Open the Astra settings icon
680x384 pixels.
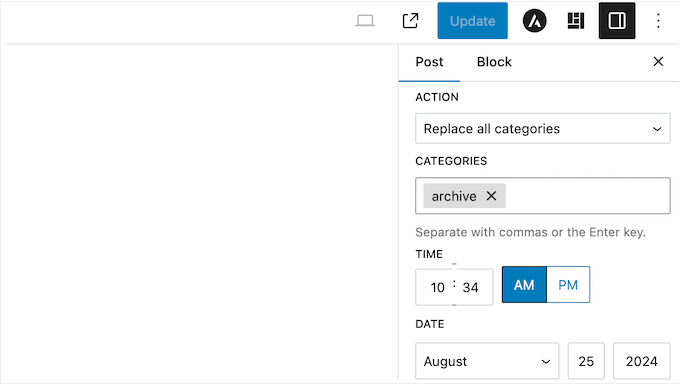pyautogui.click(x=534, y=21)
